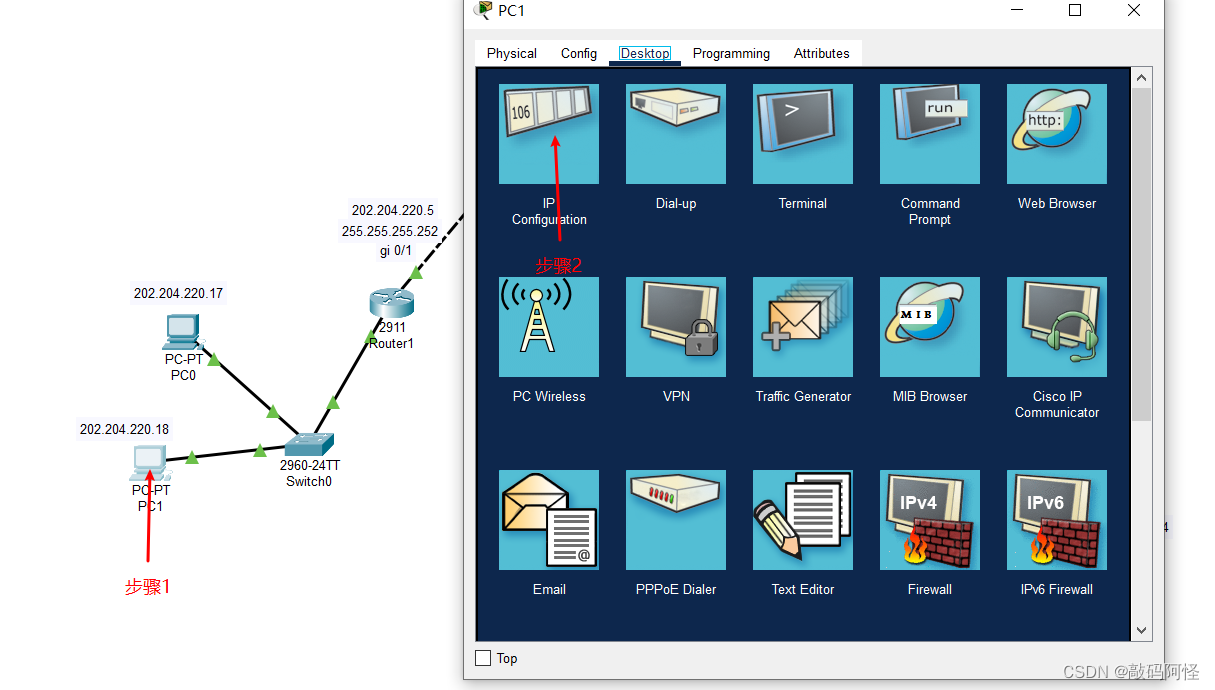Click the 202.204.220.5 address label
This screenshot has height=690, width=1215.
coord(393,210)
